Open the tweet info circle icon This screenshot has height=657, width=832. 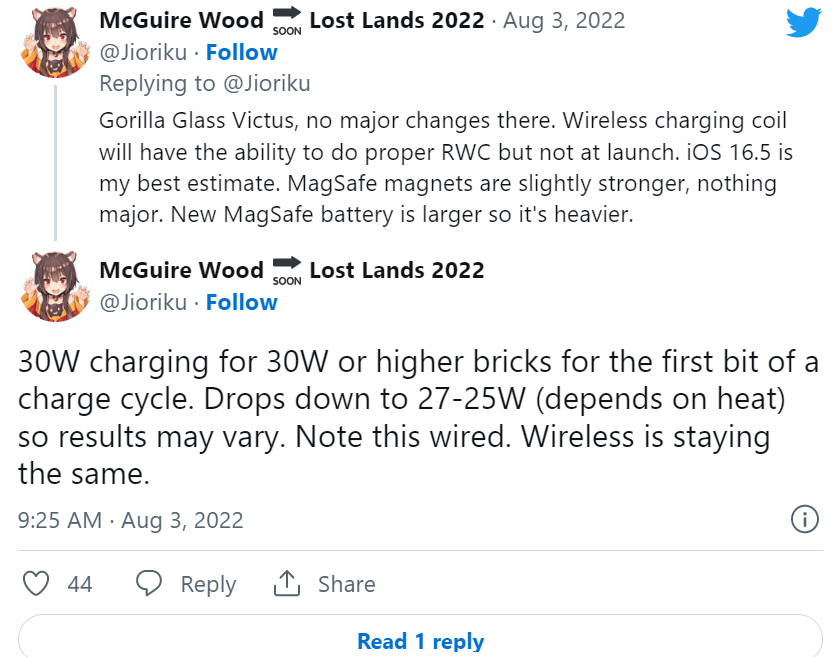[804, 519]
